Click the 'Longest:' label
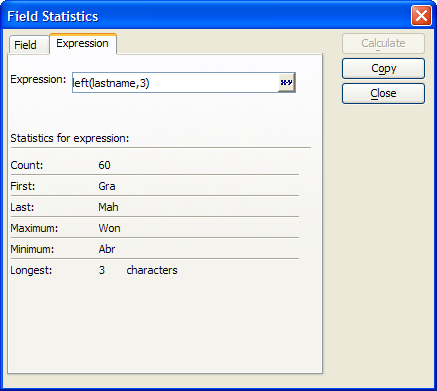Image resolution: width=437 pixels, height=391 pixels. pos(31,270)
